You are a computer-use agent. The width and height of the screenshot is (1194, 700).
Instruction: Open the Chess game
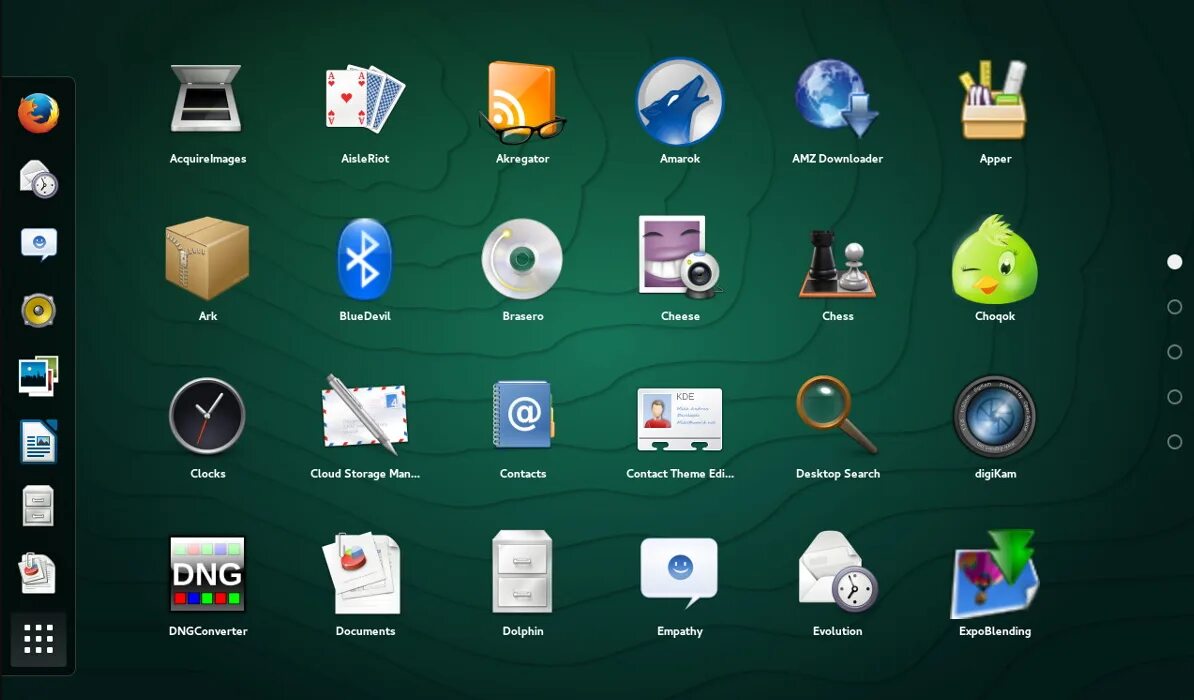[837, 263]
